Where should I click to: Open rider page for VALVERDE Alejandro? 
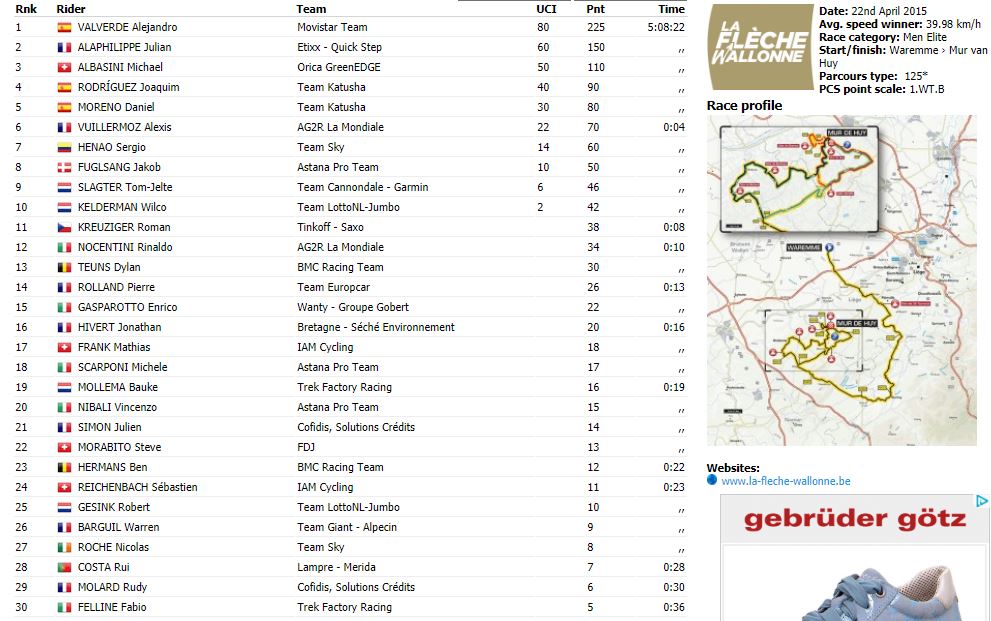point(127,27)
